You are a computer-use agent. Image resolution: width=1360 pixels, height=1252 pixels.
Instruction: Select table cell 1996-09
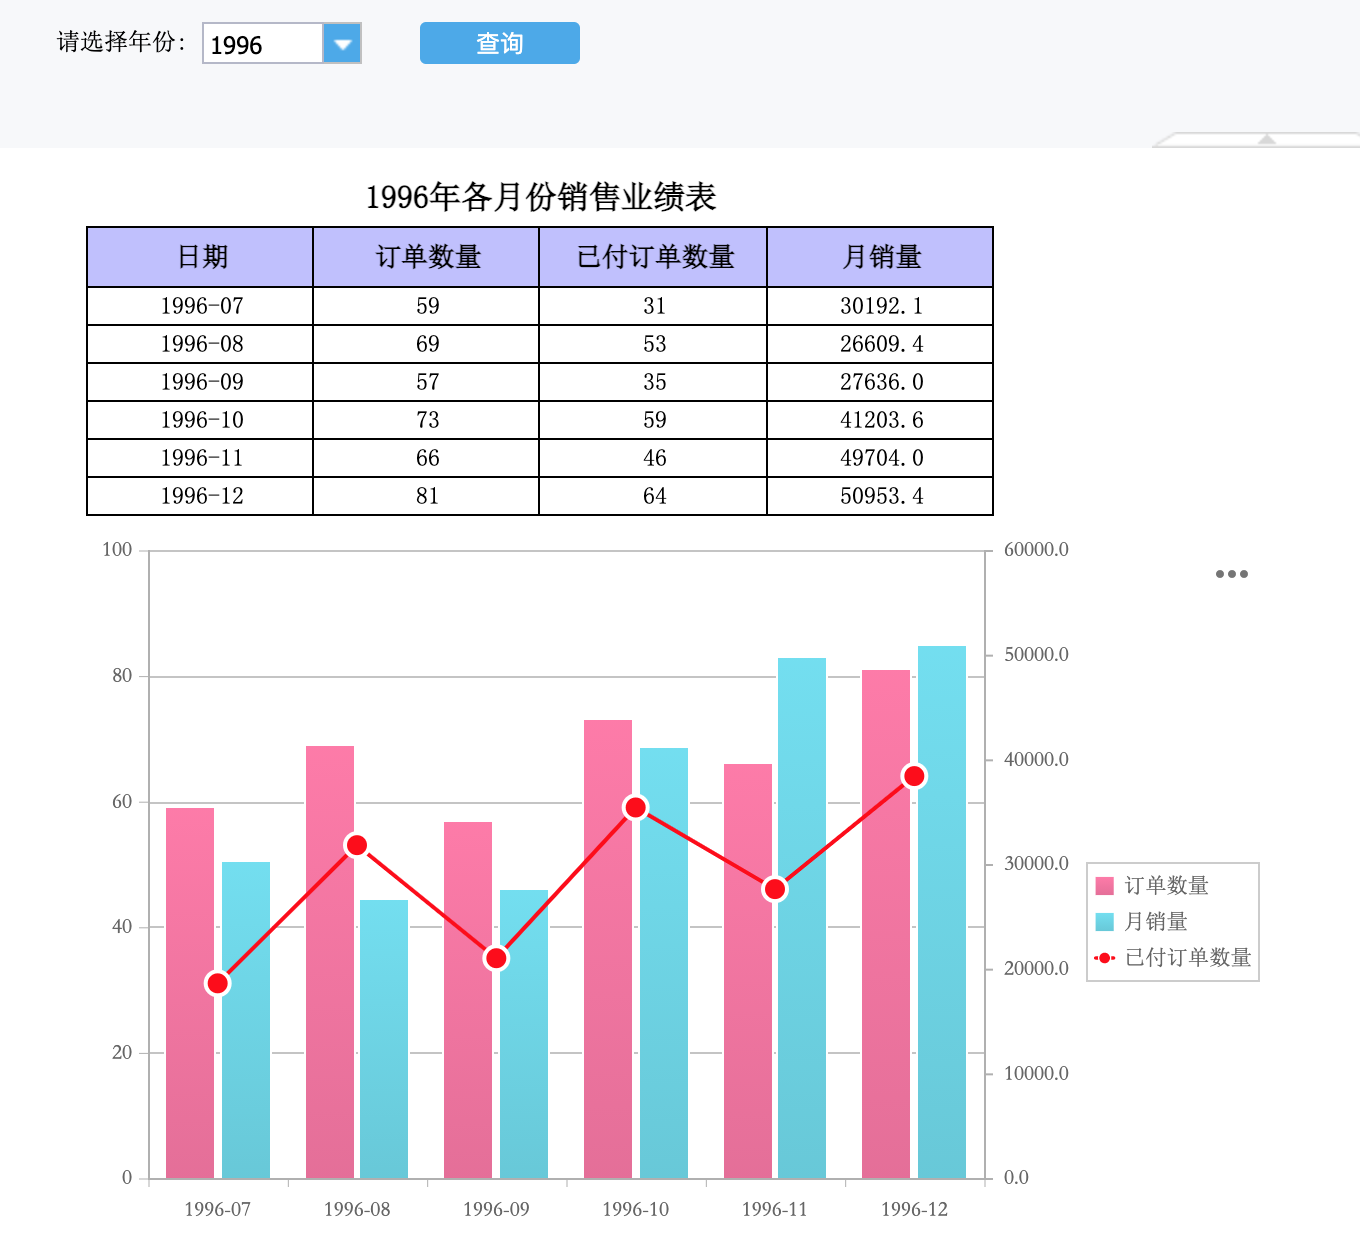click(200, 382)
